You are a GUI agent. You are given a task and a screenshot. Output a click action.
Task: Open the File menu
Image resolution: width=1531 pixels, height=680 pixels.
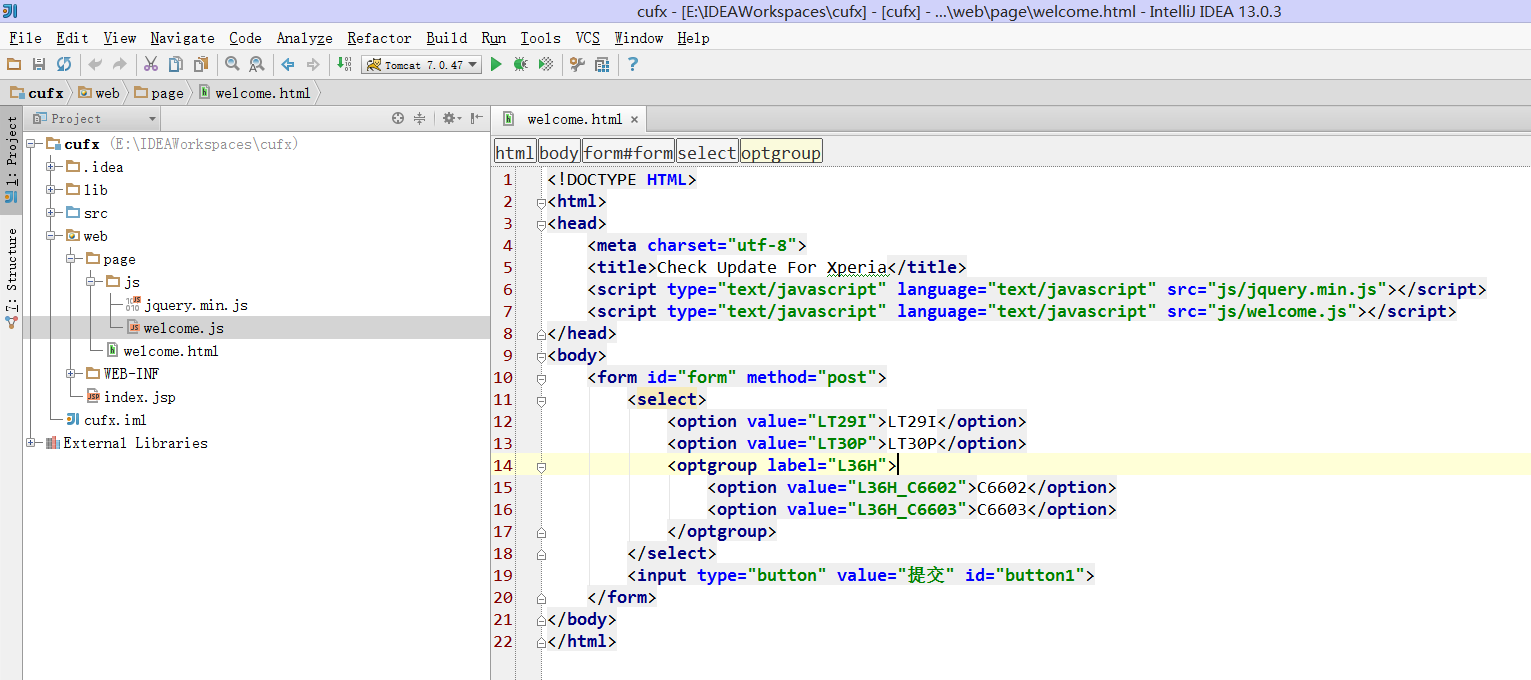point(25,38)
